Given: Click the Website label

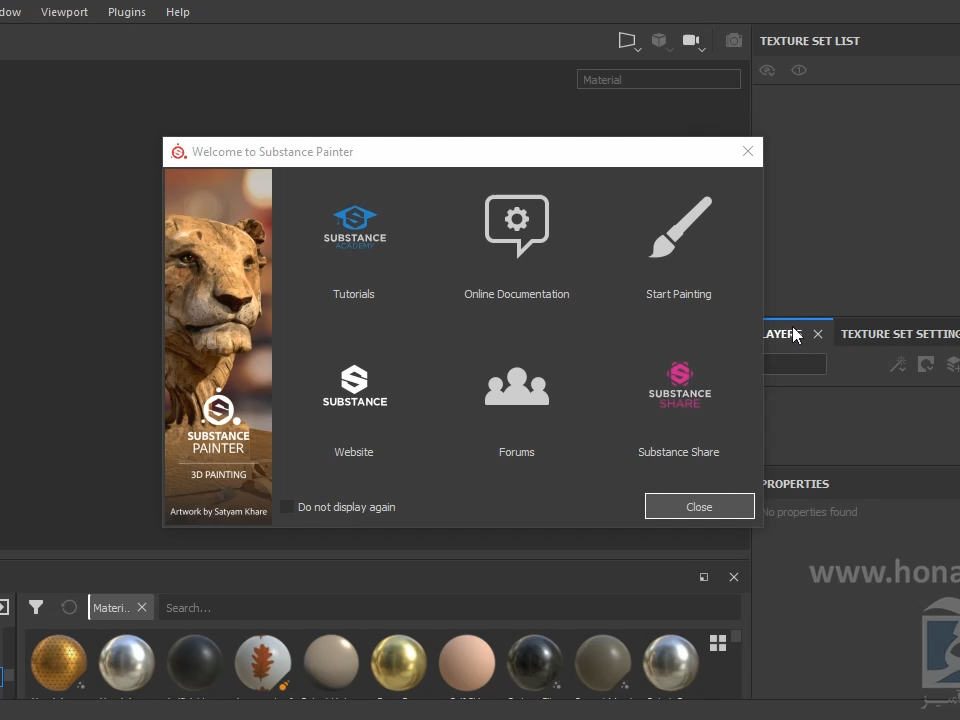Looking at the screenshot, I should (x=354, y=452).
